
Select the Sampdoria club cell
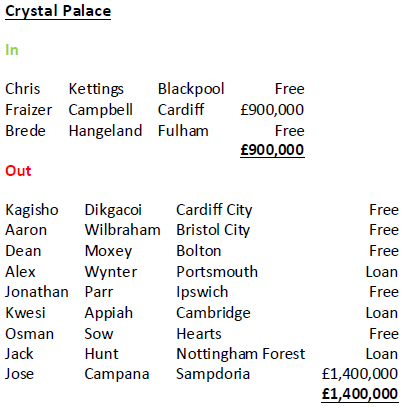[213, 374]
